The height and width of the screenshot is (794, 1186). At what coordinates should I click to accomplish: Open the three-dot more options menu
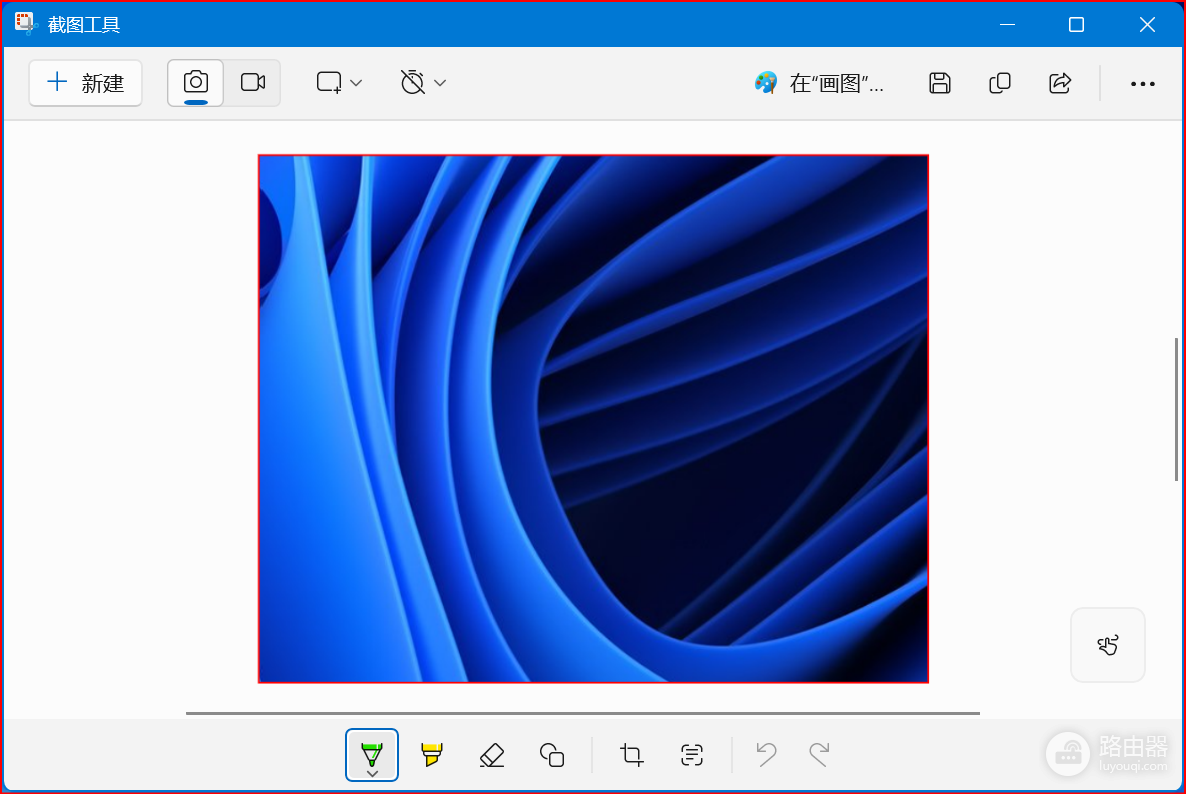click(1142, 83)
